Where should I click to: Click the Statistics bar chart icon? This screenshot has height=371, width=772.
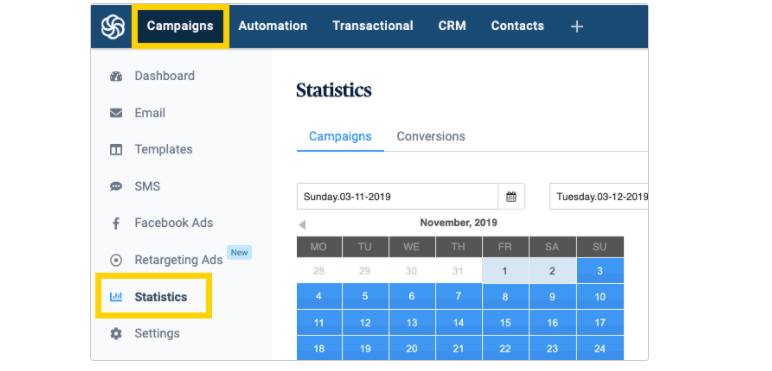pos(116,297)
